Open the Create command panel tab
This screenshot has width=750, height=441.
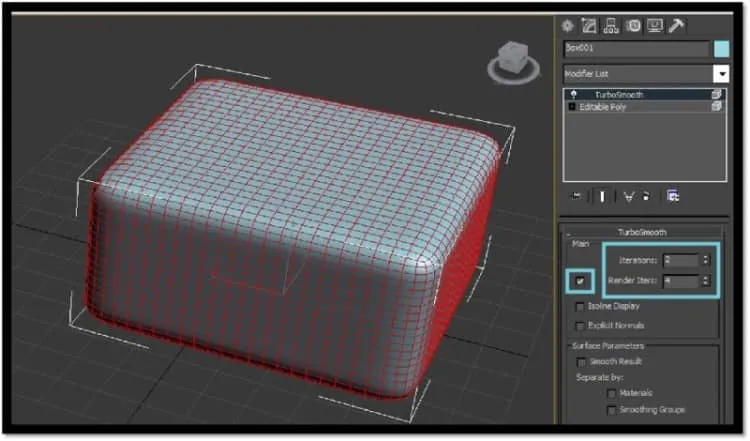click(x=568, y=26)
